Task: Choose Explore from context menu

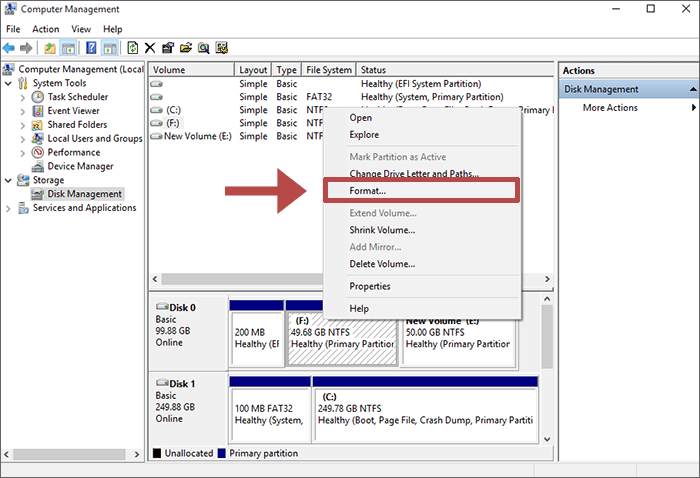Action: pos(422,134)
